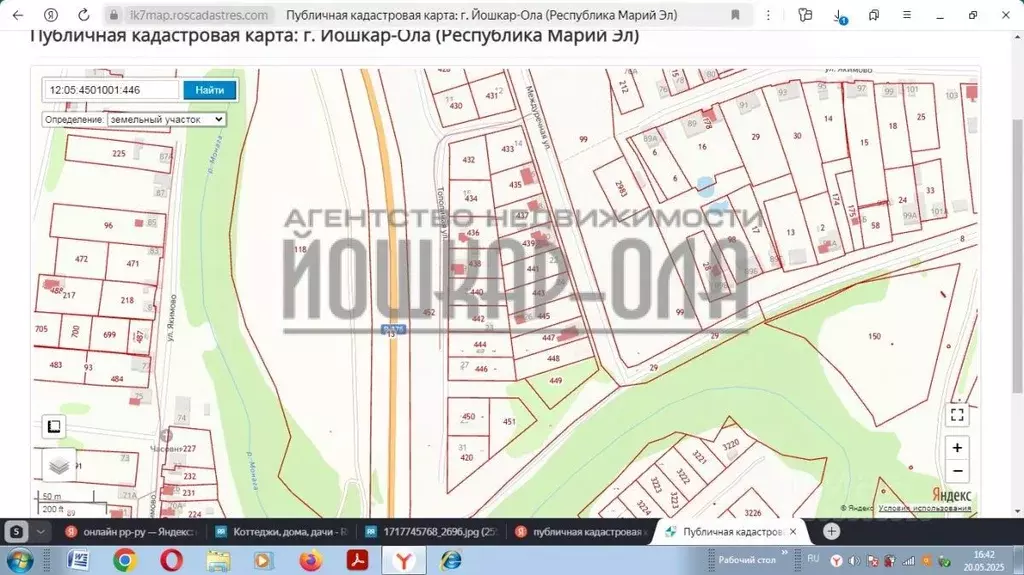Click the site lock security icon
The height and width of the screenshot is (575, 1024).
(x=114, y=15)
